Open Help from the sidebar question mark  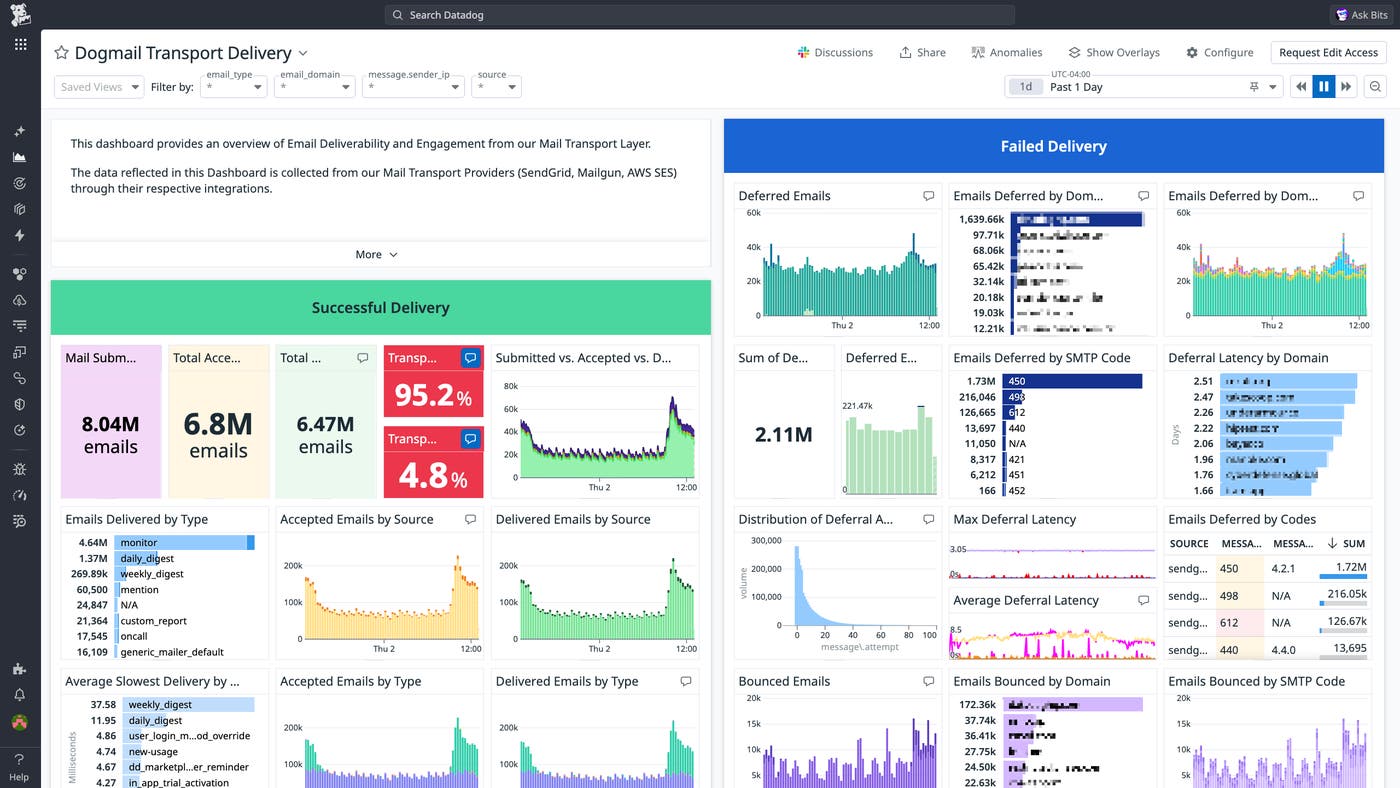pyautogui.click(x=20, y=758)
